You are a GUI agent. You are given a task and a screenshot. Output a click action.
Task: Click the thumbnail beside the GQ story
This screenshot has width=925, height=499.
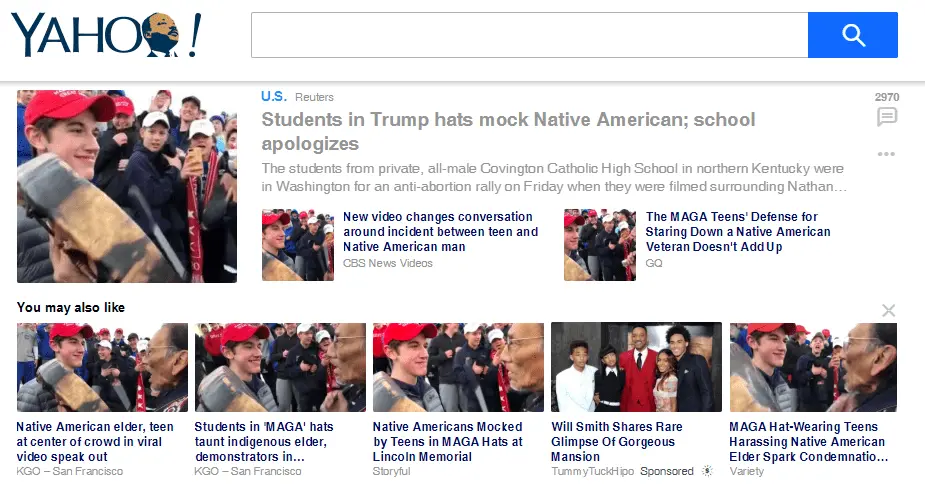click(600, 245)
